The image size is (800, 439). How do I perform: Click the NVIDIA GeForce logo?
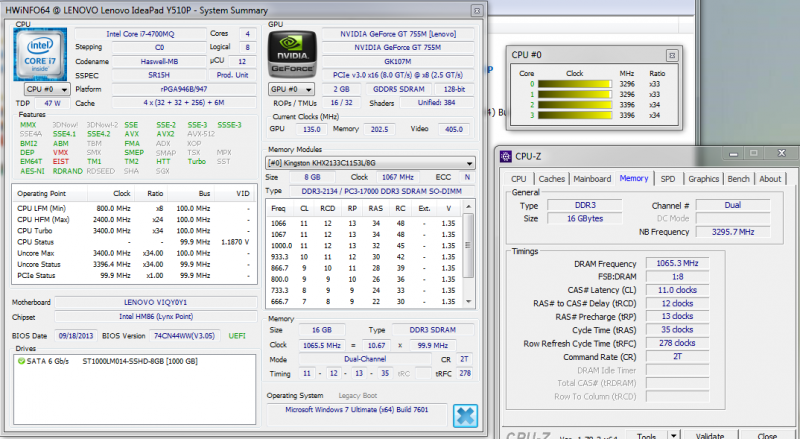tap(292, 55)
